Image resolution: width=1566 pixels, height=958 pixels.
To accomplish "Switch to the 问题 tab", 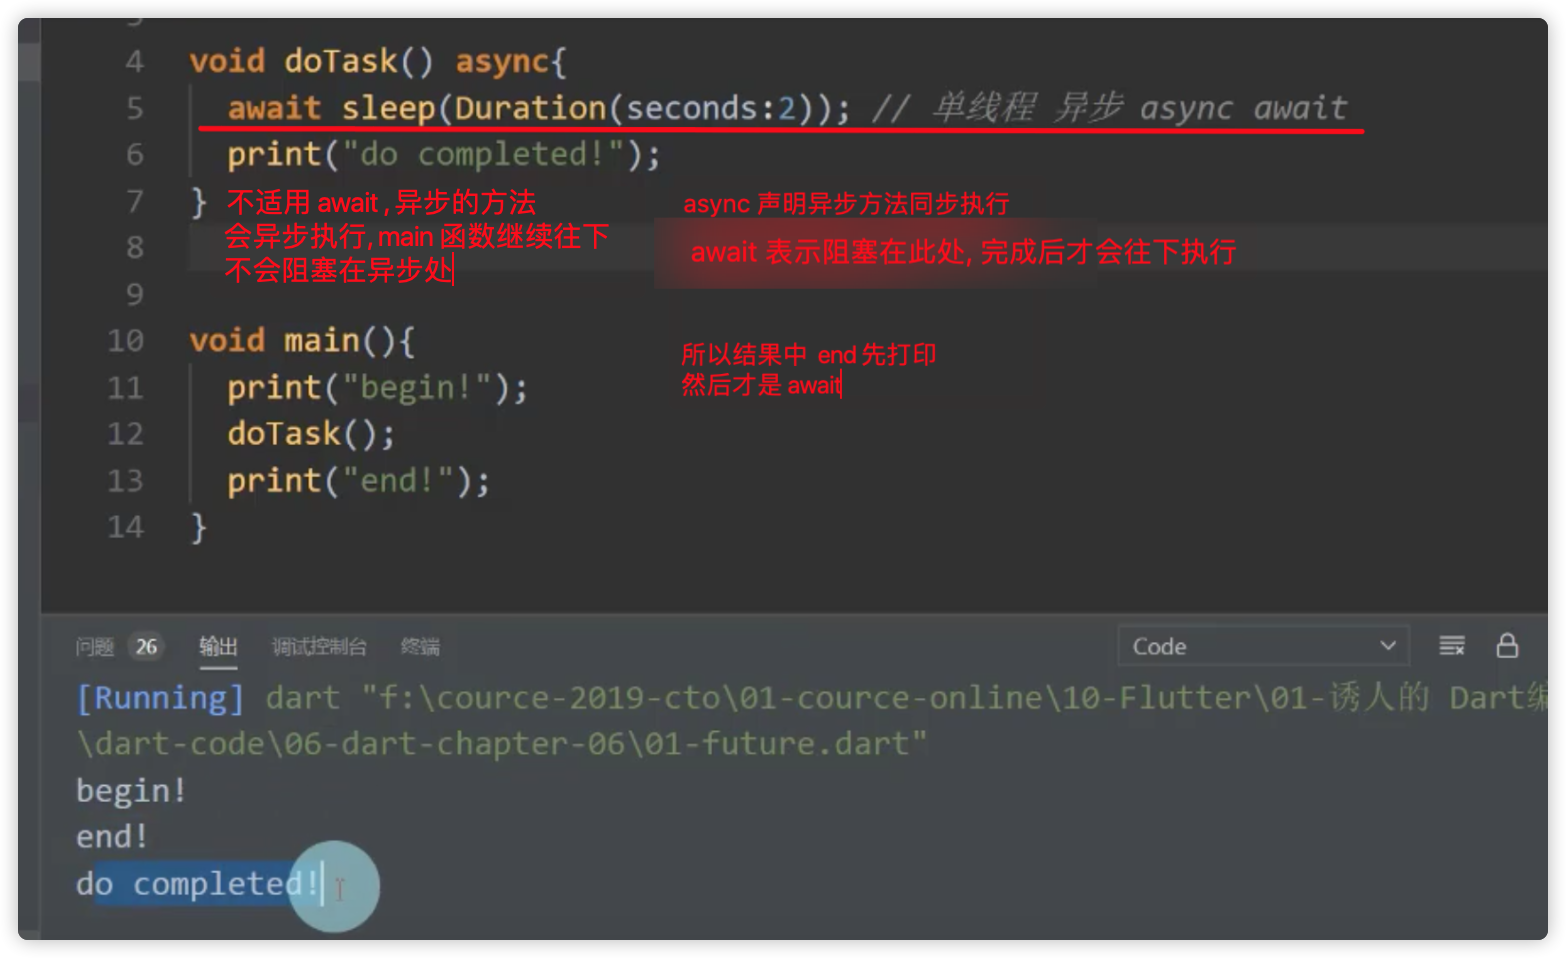I will coord(95,647).
